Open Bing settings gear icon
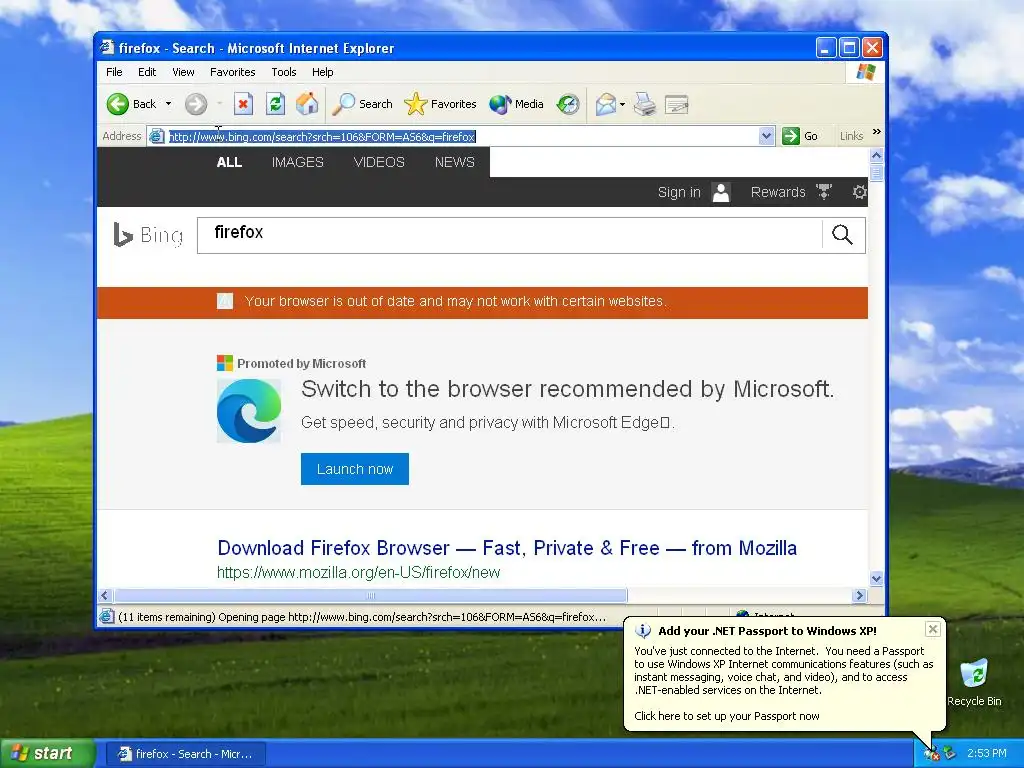Viewport: 1024px width, 768px height. [x=859, y=192]
